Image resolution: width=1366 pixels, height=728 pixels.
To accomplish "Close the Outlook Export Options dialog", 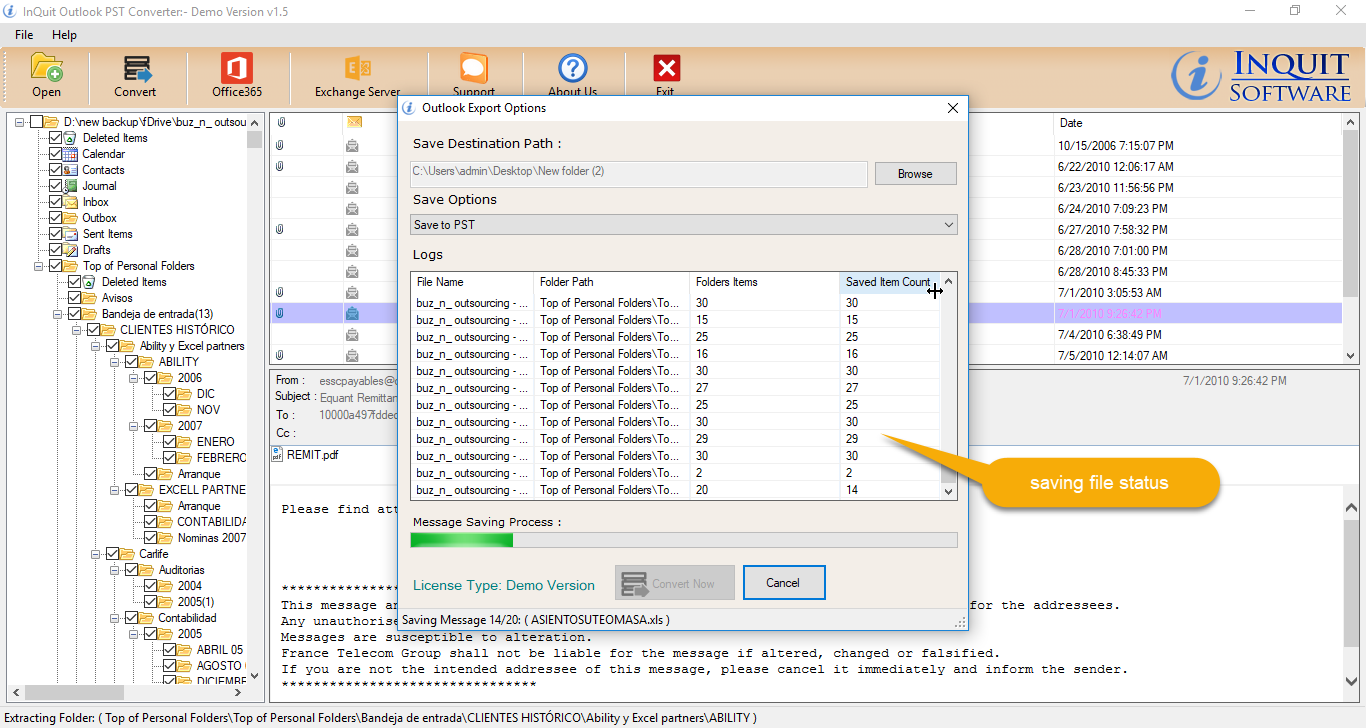I will [951, 108].
